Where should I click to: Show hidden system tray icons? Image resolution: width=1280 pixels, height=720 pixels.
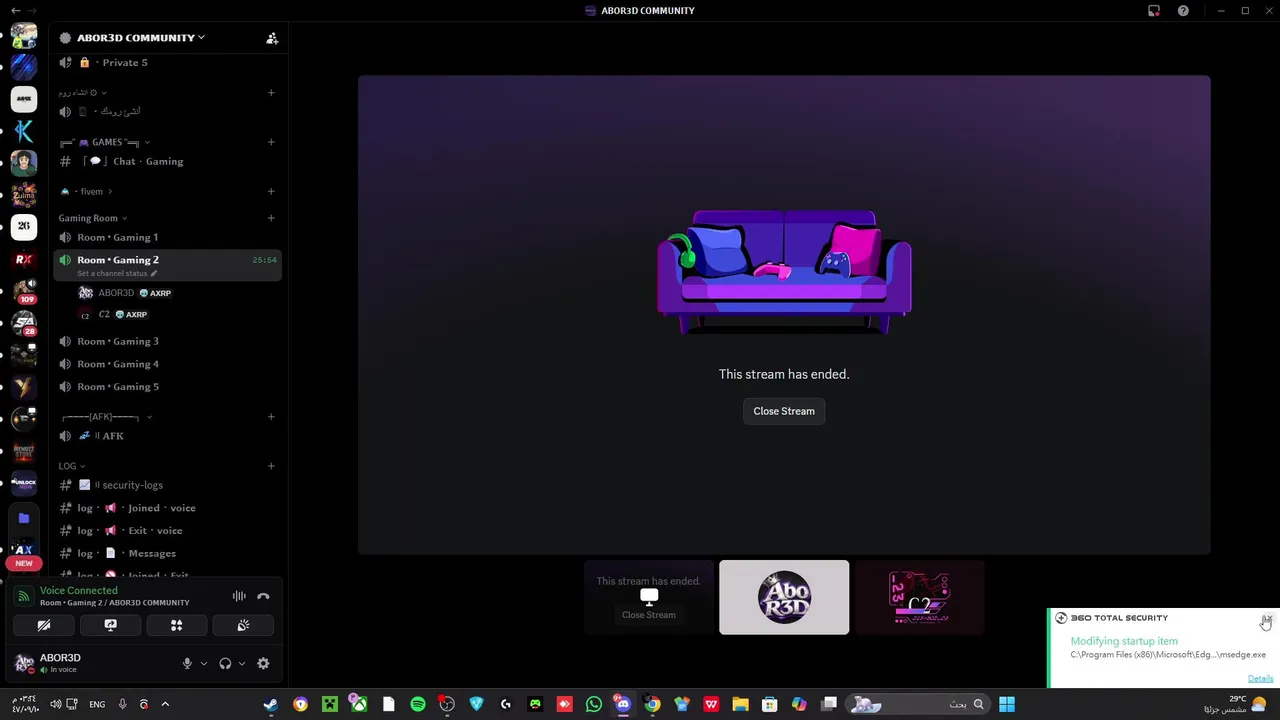[165, 704]
